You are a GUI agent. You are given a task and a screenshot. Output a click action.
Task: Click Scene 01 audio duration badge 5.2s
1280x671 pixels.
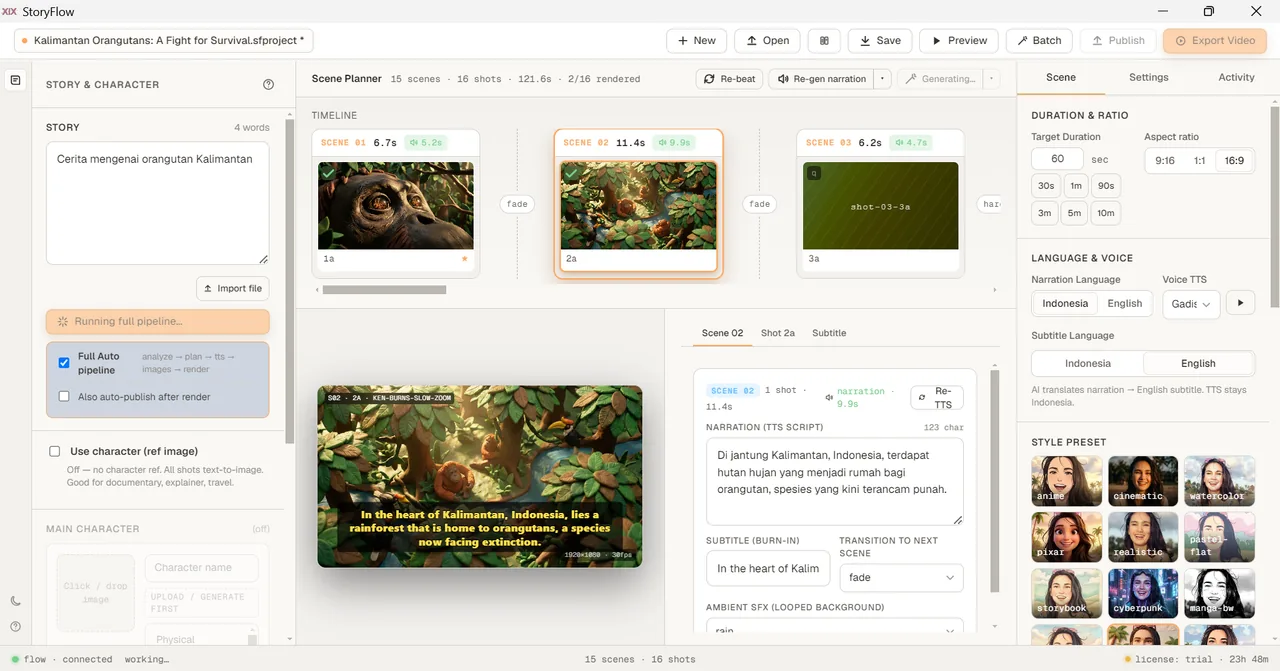pyautogui.click(x=427, y=143)
